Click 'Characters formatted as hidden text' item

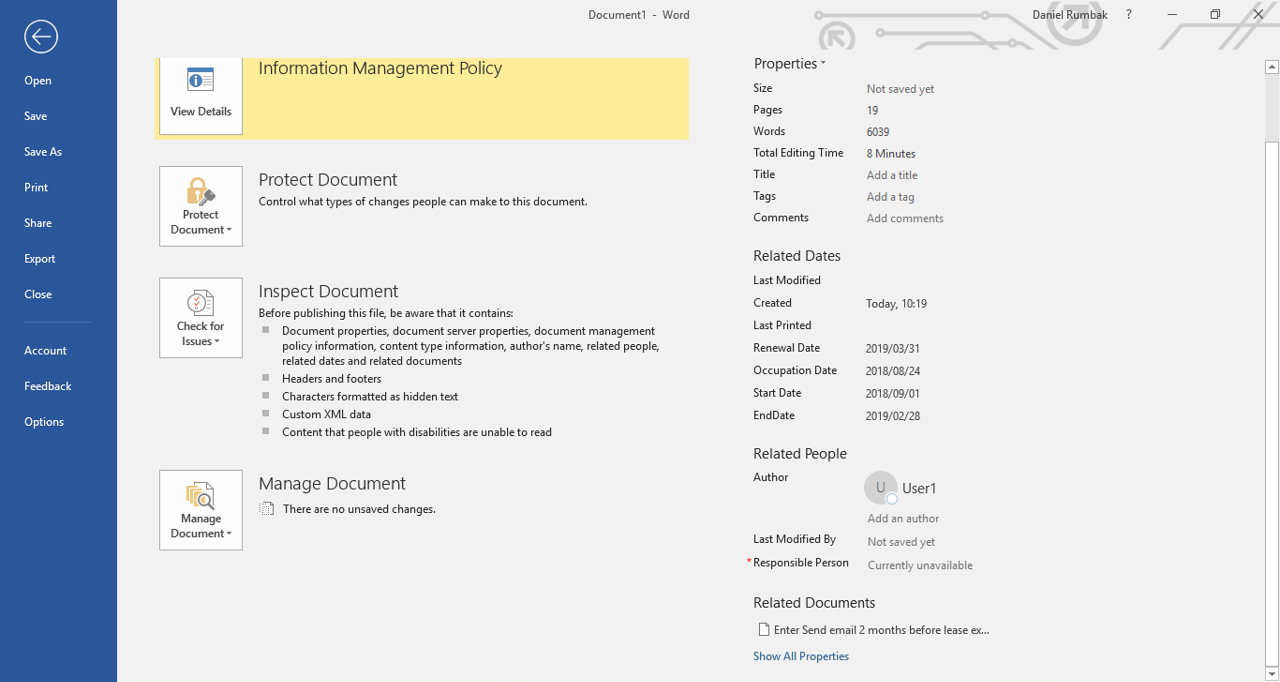pyautogui.click(x=370, y=397)
